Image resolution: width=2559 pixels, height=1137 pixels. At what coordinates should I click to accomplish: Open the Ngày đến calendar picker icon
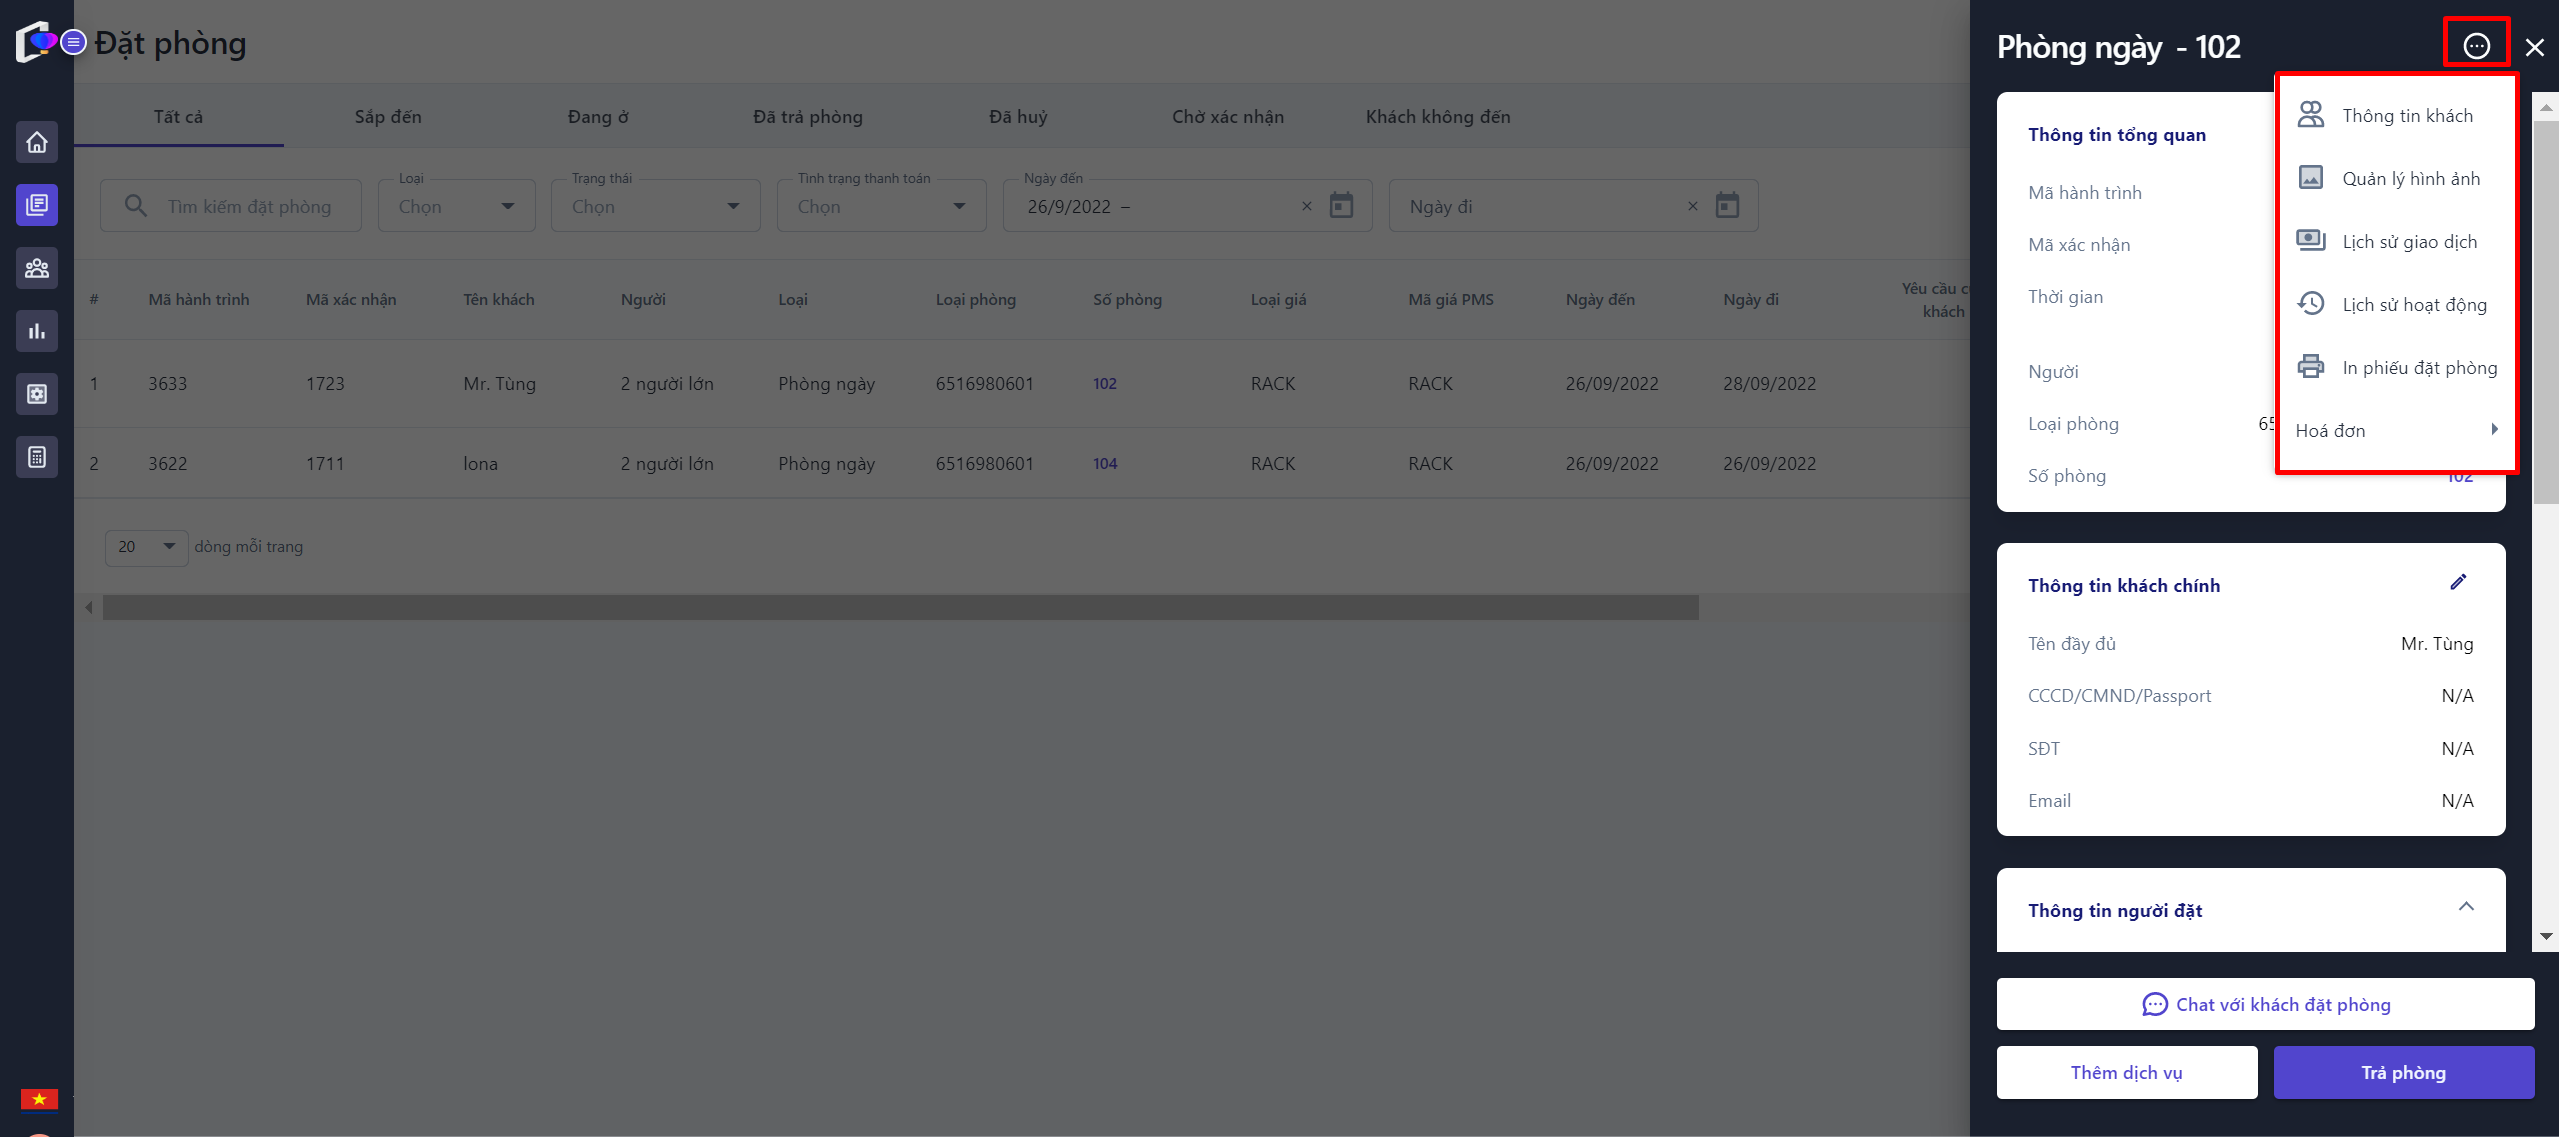(1341, 206)
